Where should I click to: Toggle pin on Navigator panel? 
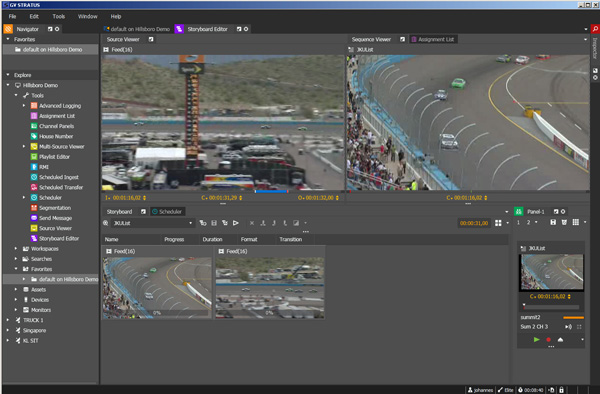[50, 29]
